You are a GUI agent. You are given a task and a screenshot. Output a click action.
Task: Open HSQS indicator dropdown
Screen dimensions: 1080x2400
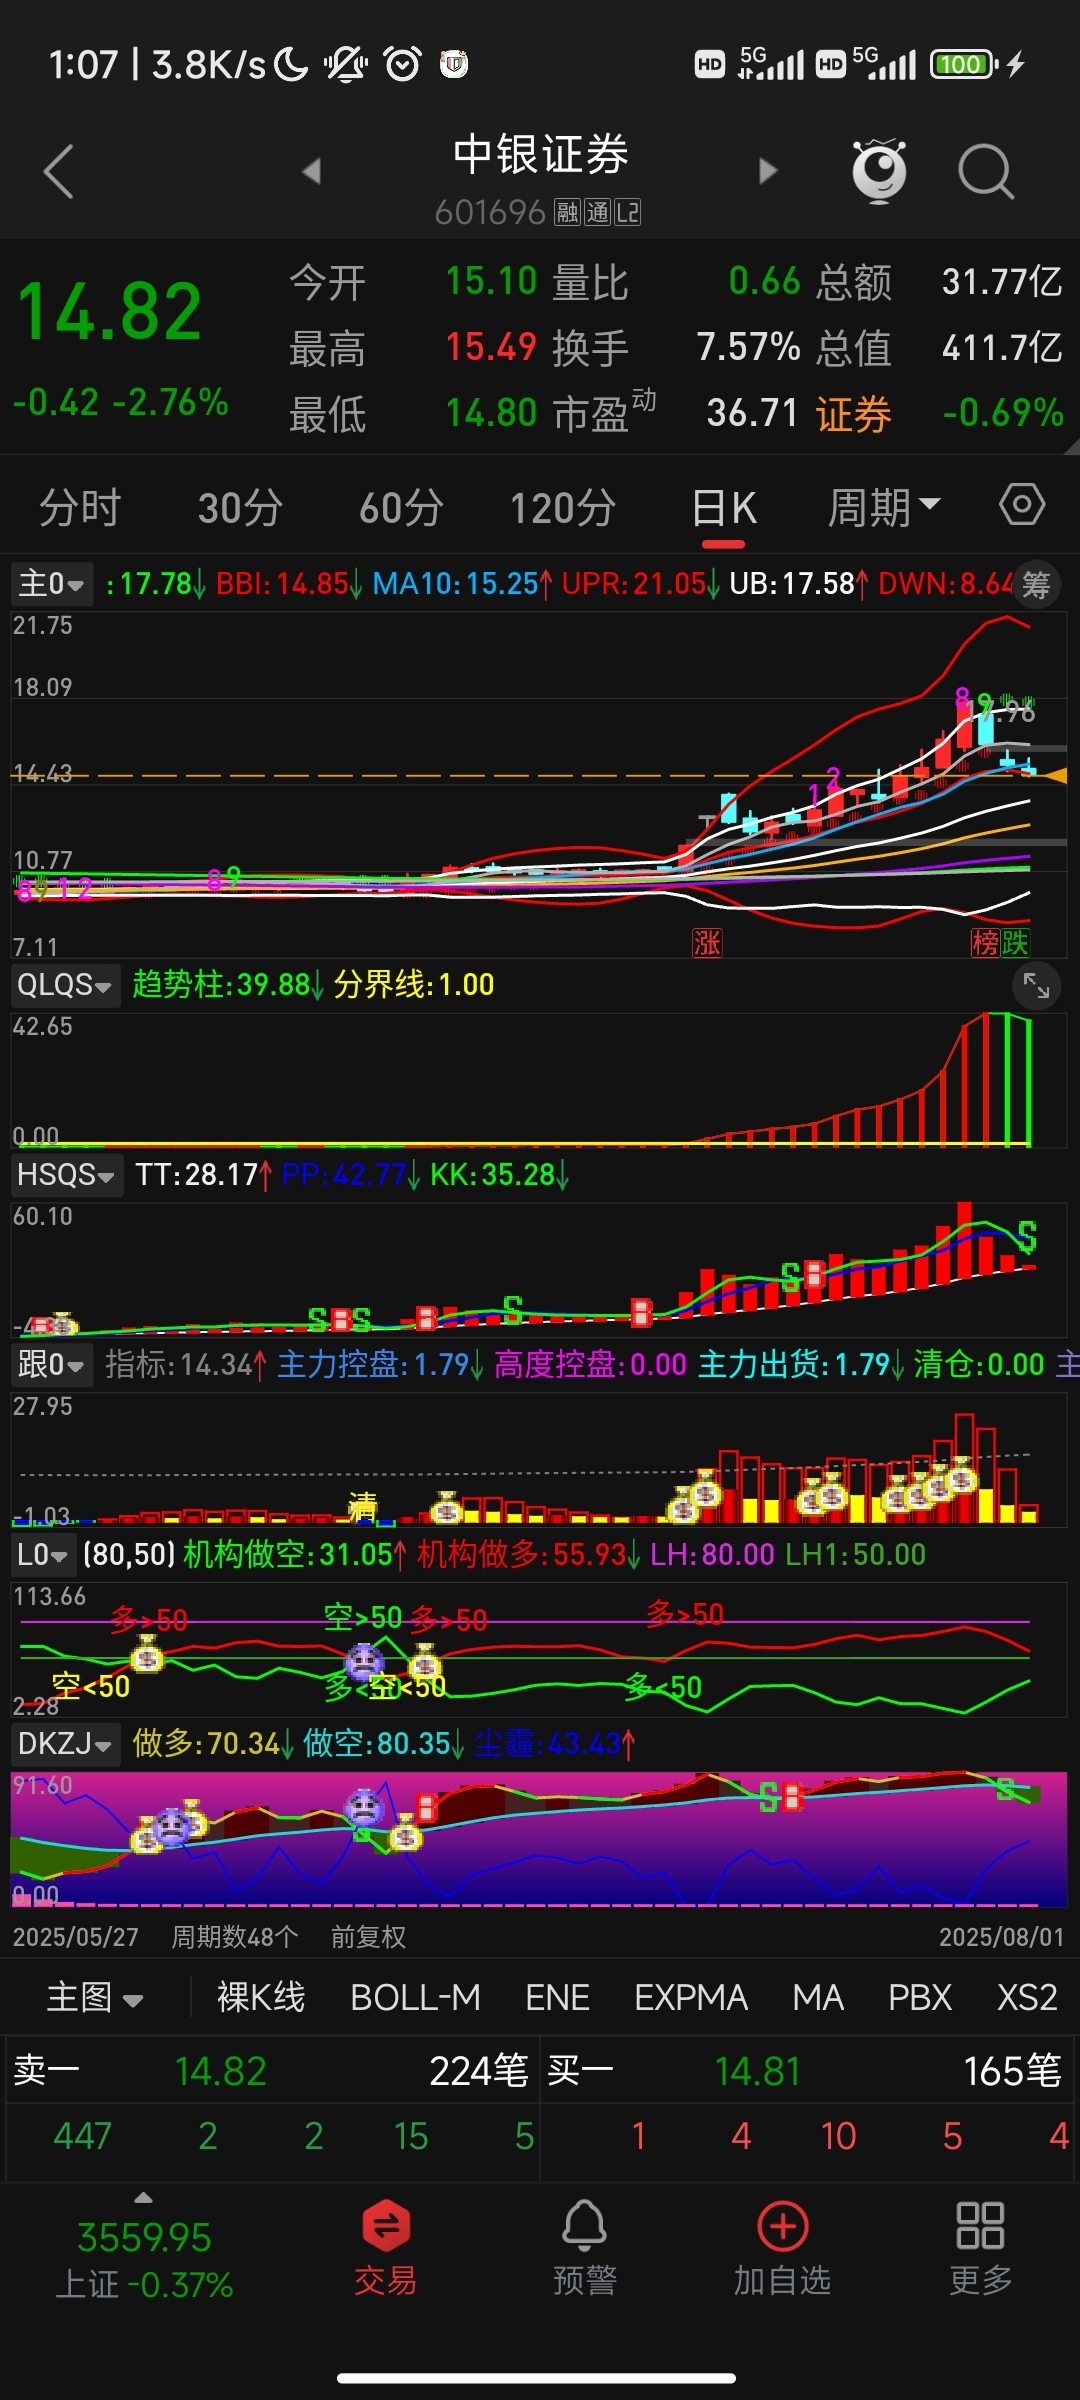point(66,1175)
